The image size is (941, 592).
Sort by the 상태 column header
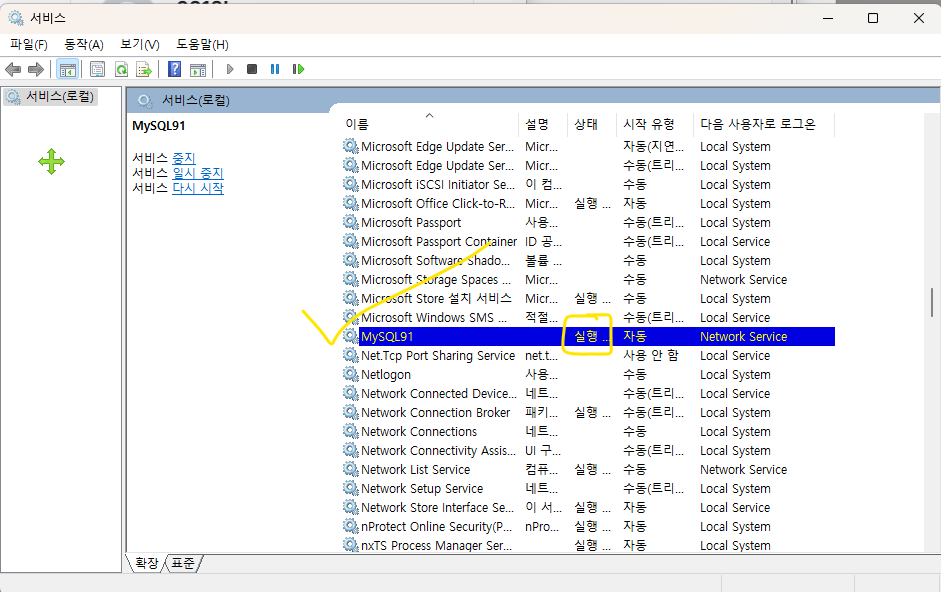pyautogui.click(x=592, y=124)
